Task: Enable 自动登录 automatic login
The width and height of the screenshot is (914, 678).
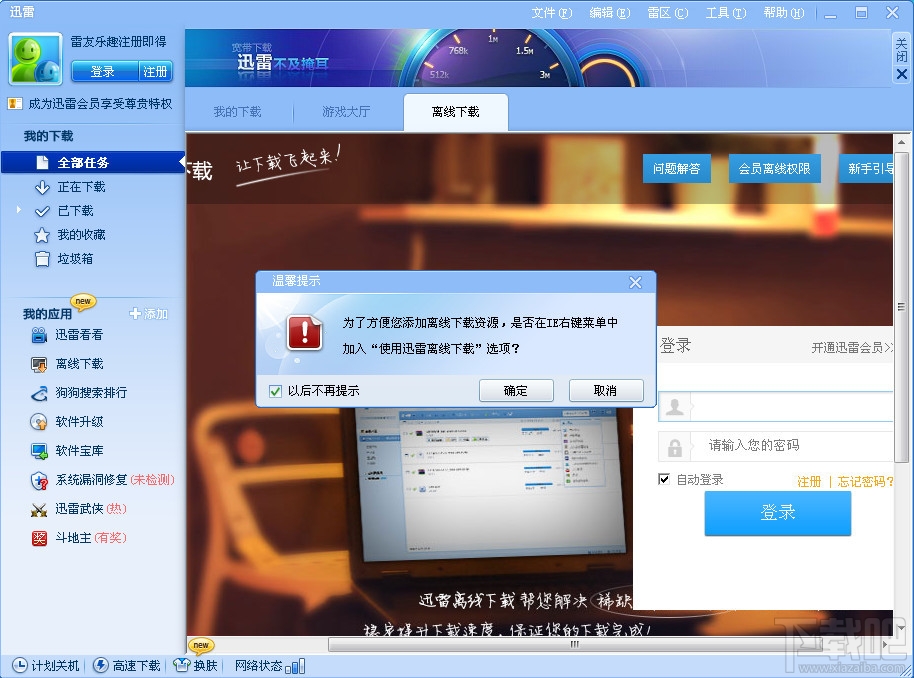Action: [663, 479]
